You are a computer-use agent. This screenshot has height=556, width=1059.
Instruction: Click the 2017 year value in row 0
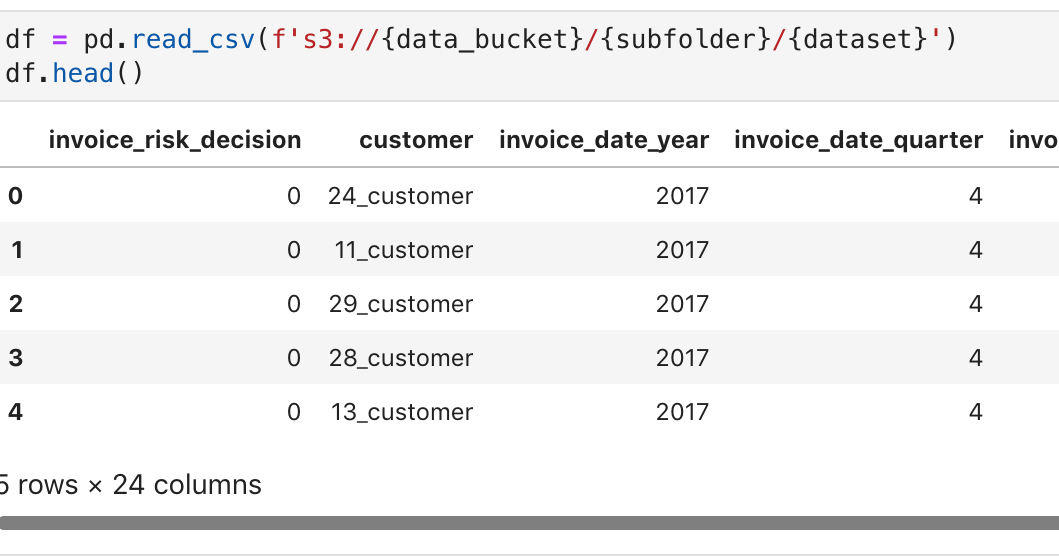point(682,196)
